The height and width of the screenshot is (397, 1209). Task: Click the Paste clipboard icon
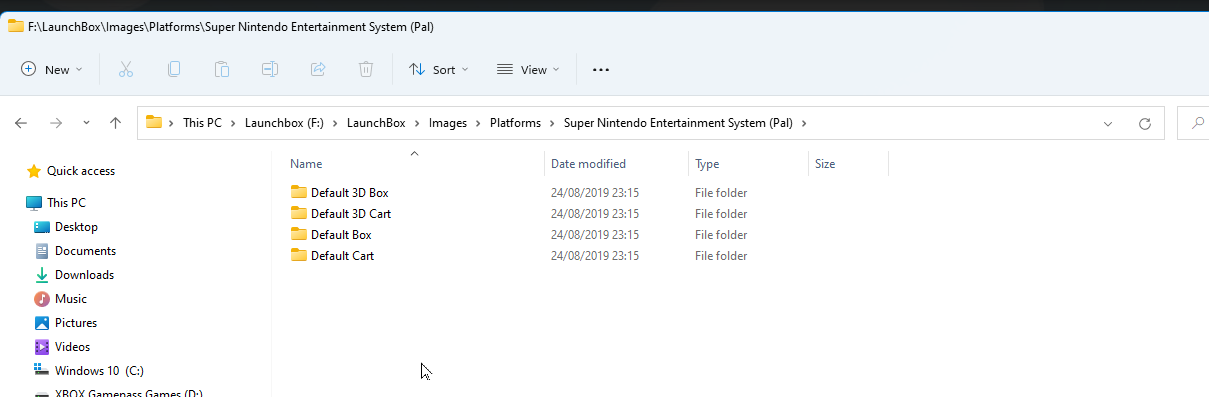pos(222,69)
